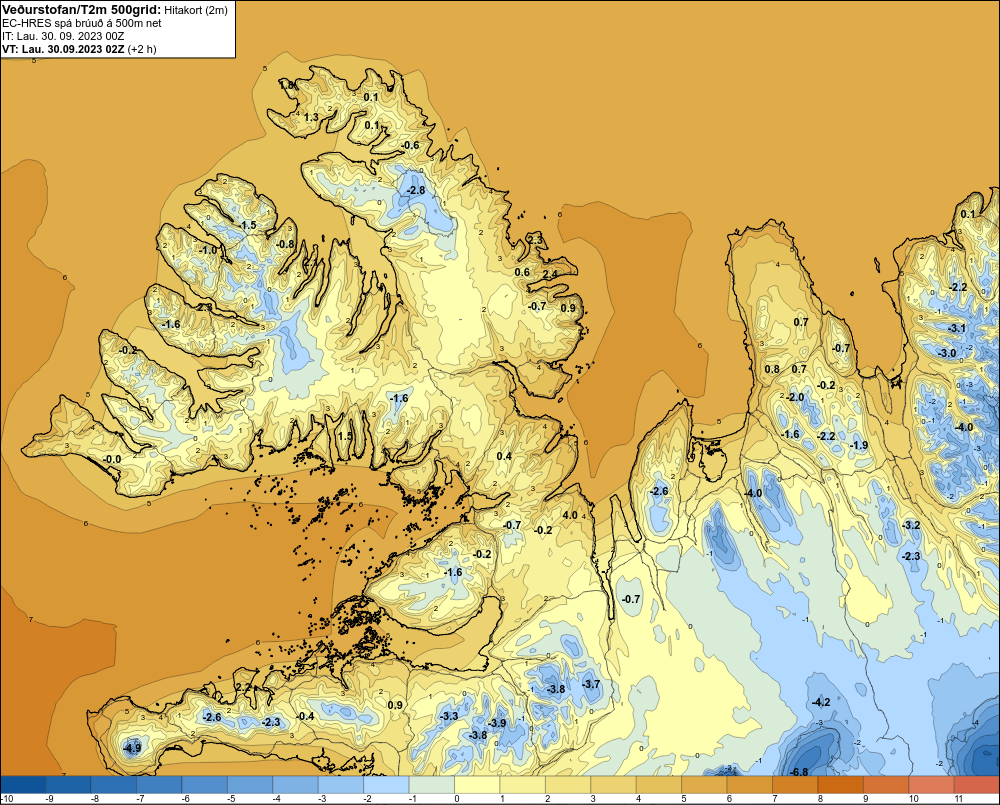Click the temperature value "-0.6"

[410, 145]
